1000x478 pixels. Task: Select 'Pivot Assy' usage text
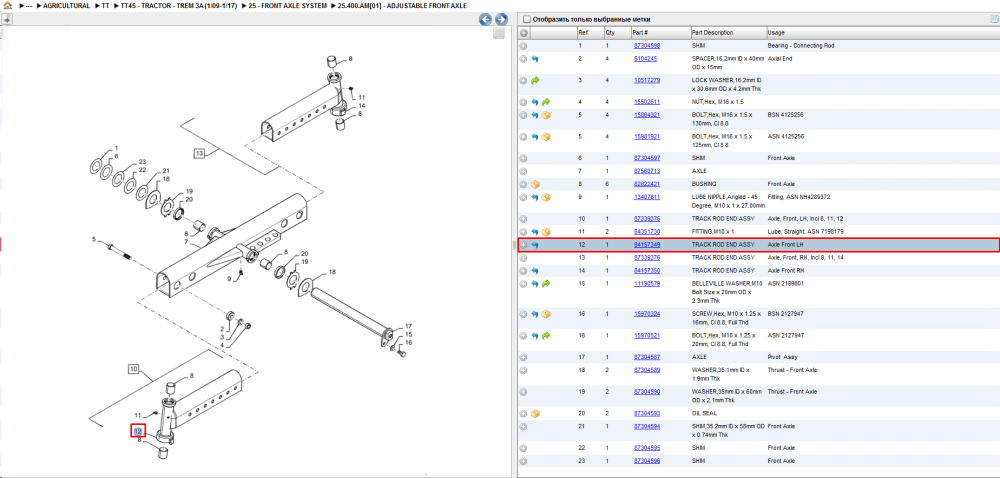783,358
